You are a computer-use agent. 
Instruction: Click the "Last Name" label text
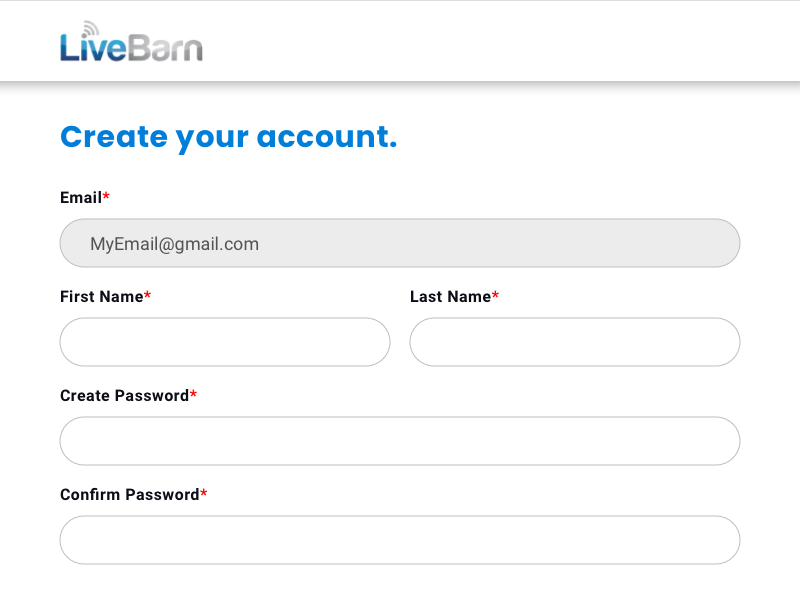[x=450, y=297]
